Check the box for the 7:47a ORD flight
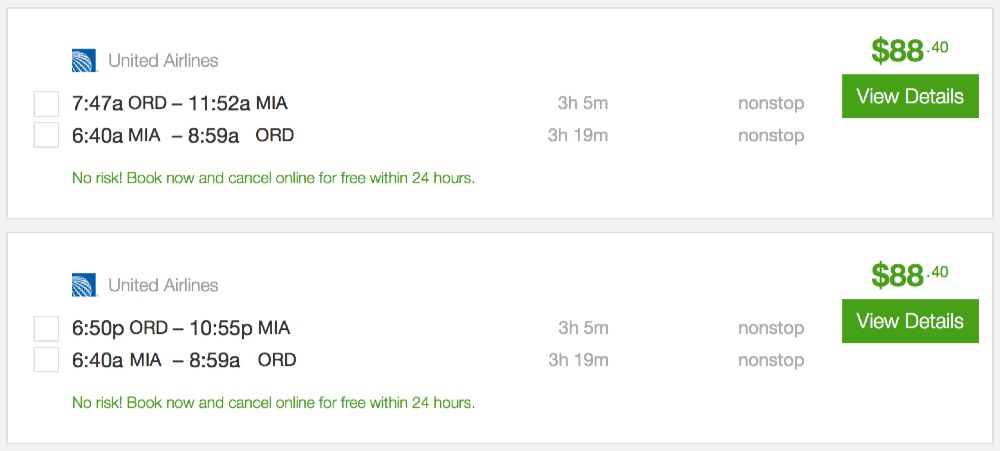The height and width of the screenshot is (451, 1000). click(x=46, y=104)
